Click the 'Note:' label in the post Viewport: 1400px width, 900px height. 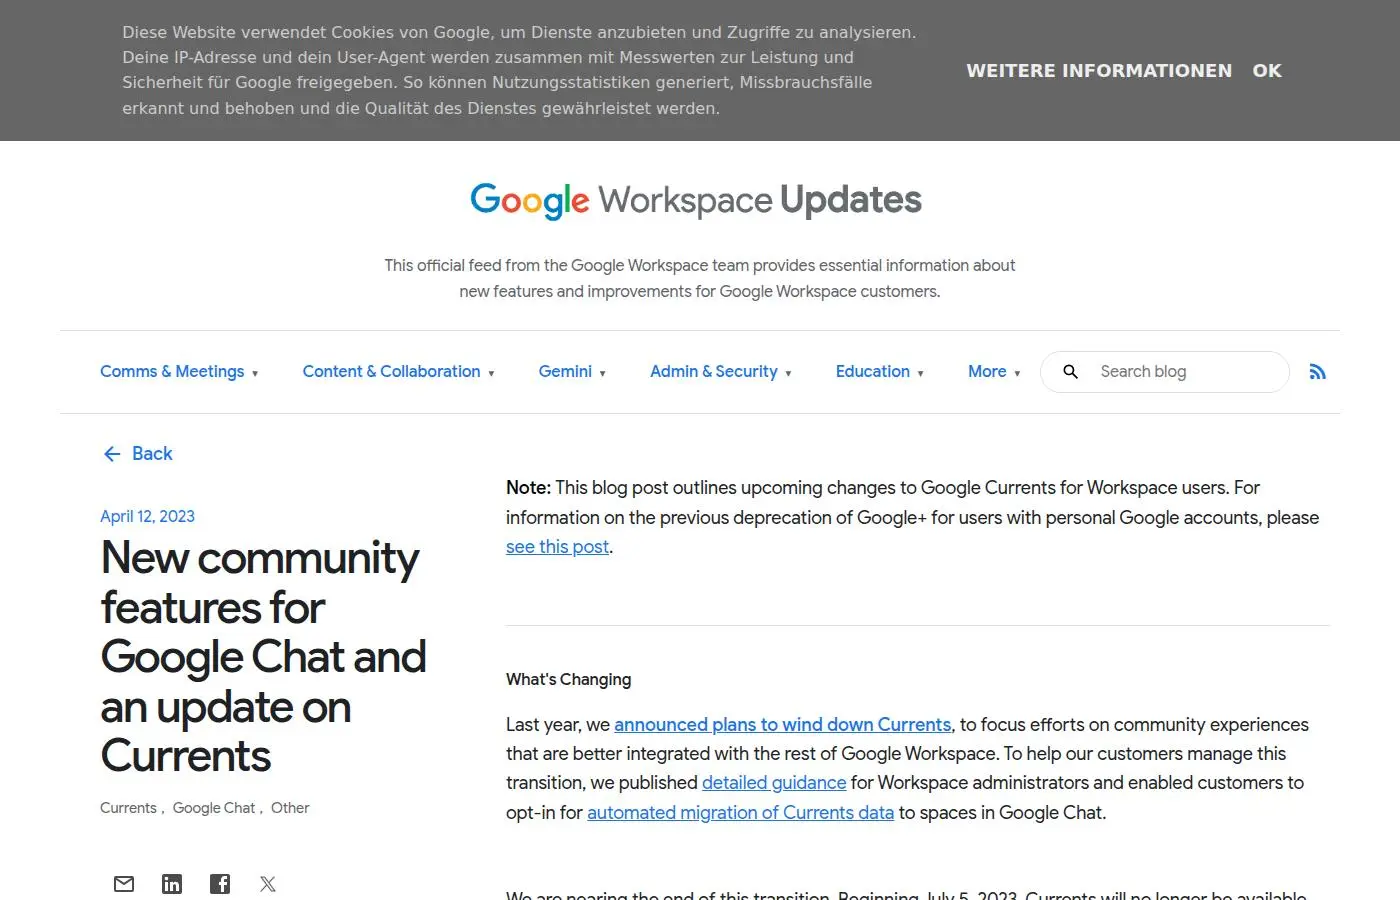pyautogui.click(x=528, y=488)
